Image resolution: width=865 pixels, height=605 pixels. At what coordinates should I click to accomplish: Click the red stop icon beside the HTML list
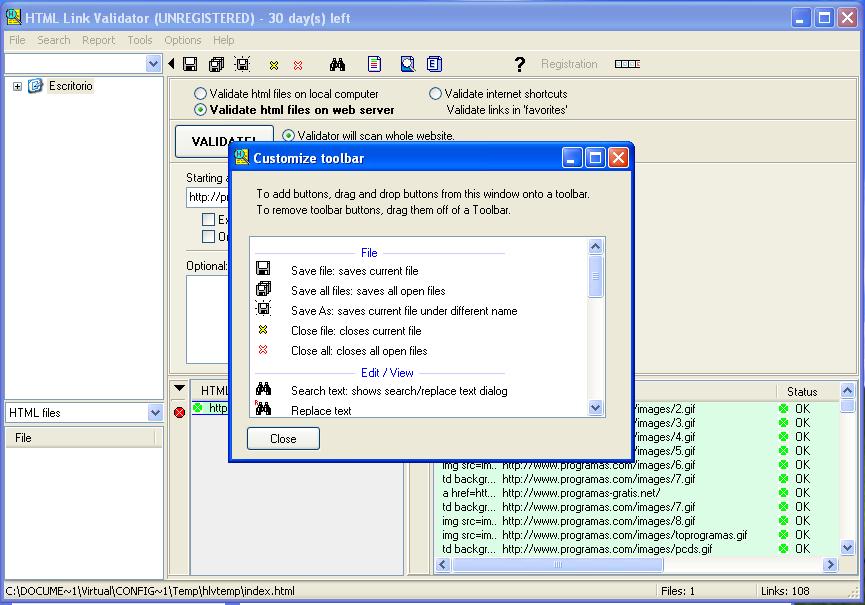(x=179, y=412)
